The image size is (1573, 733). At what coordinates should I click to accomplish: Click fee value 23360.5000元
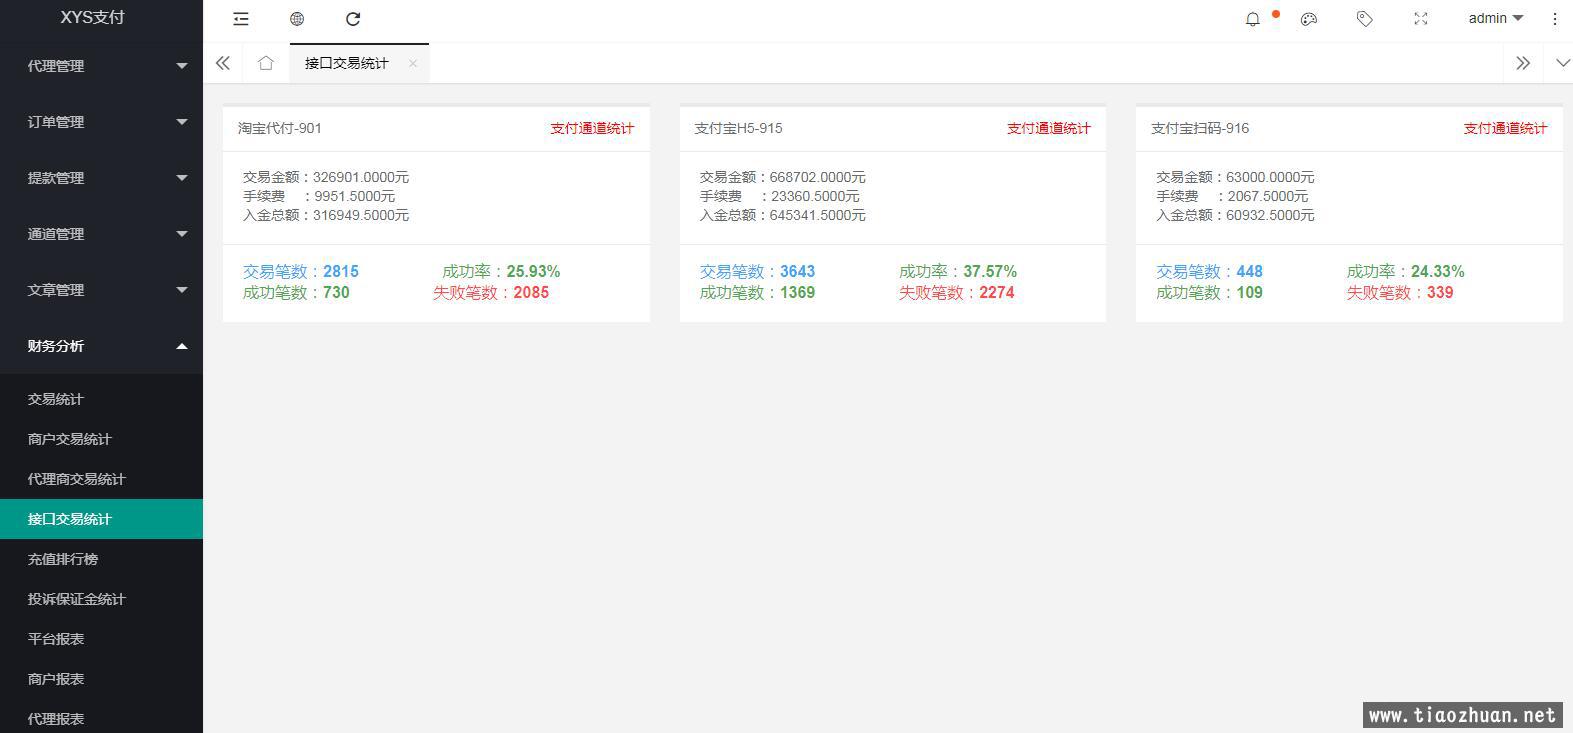click(x=815, y=196)
